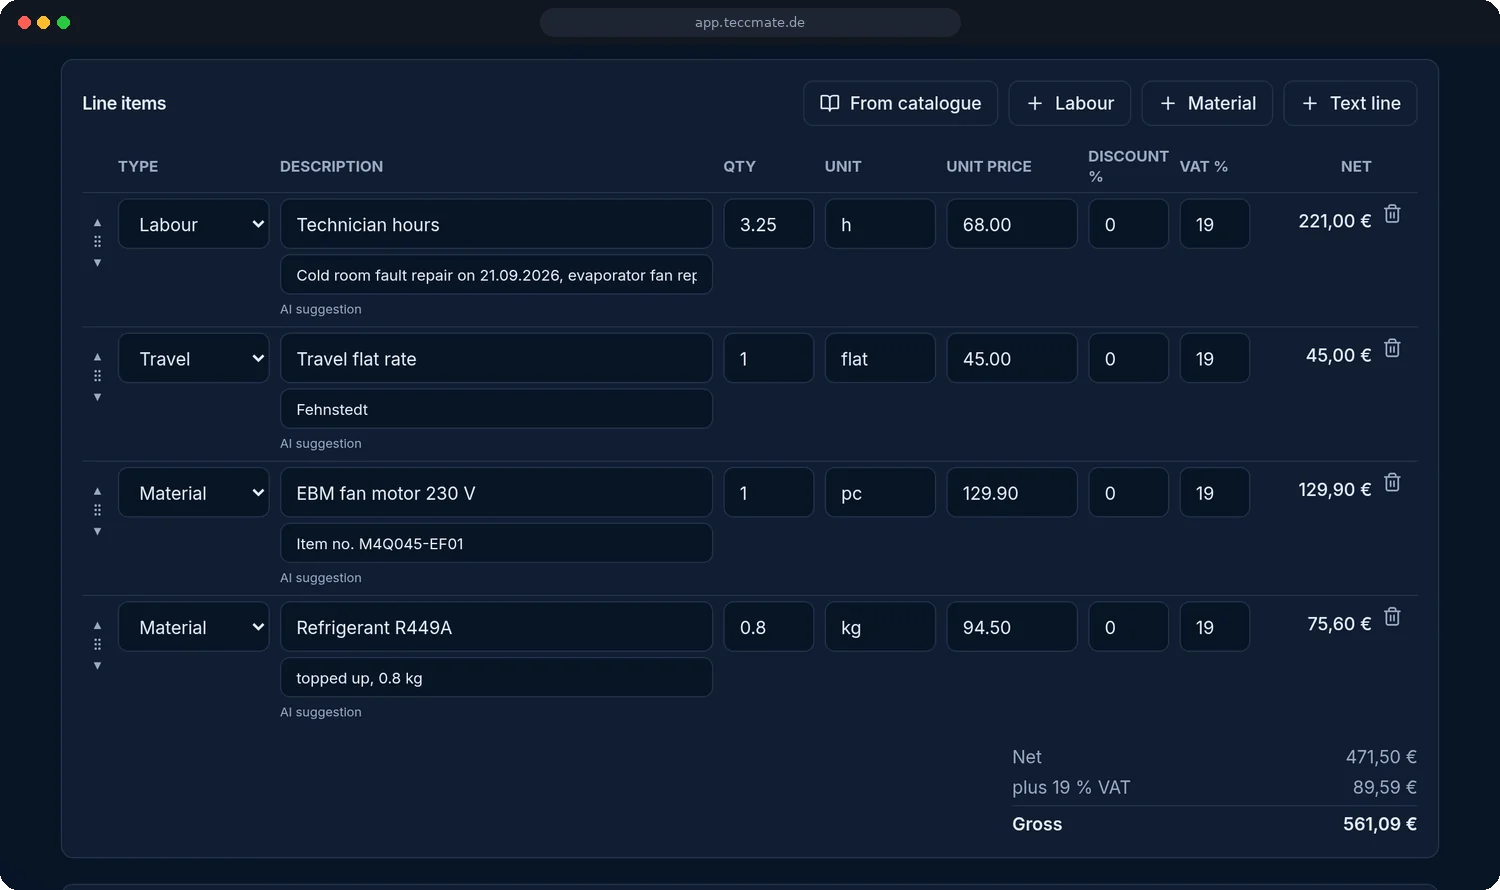1500x890 pixels.
Task: Click drag handle of EBM fan motor row
Action: (97, 510)
